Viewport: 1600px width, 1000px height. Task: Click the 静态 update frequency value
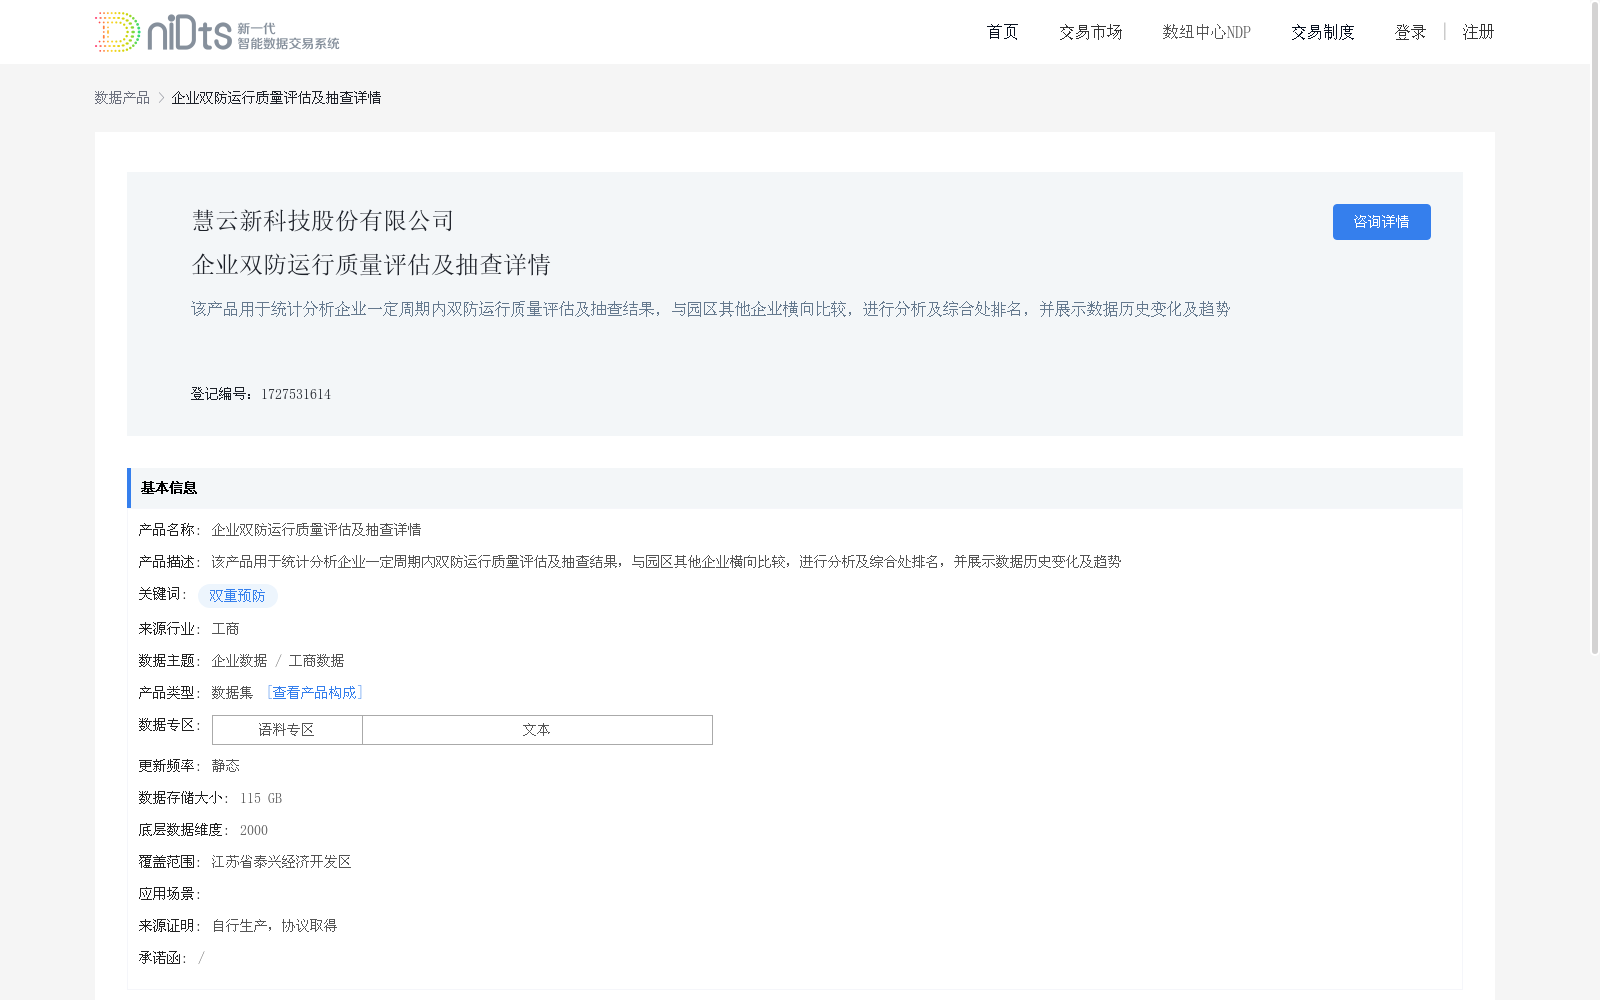(x=225, y=766)
